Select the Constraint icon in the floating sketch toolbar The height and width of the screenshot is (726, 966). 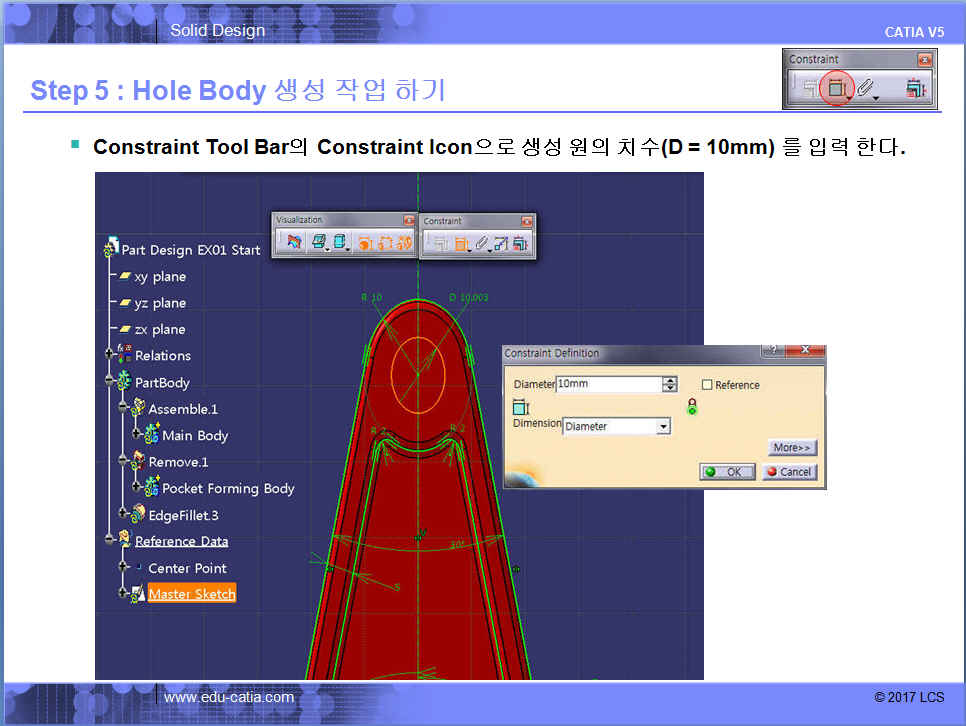[x=461, y=243]
